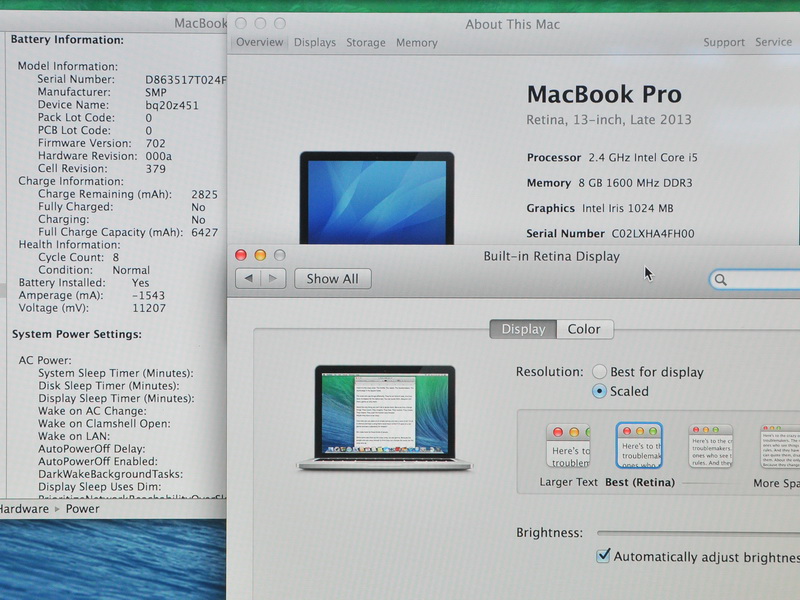Click the DarkWakeBackgroundTasks row

coord(110,474)
